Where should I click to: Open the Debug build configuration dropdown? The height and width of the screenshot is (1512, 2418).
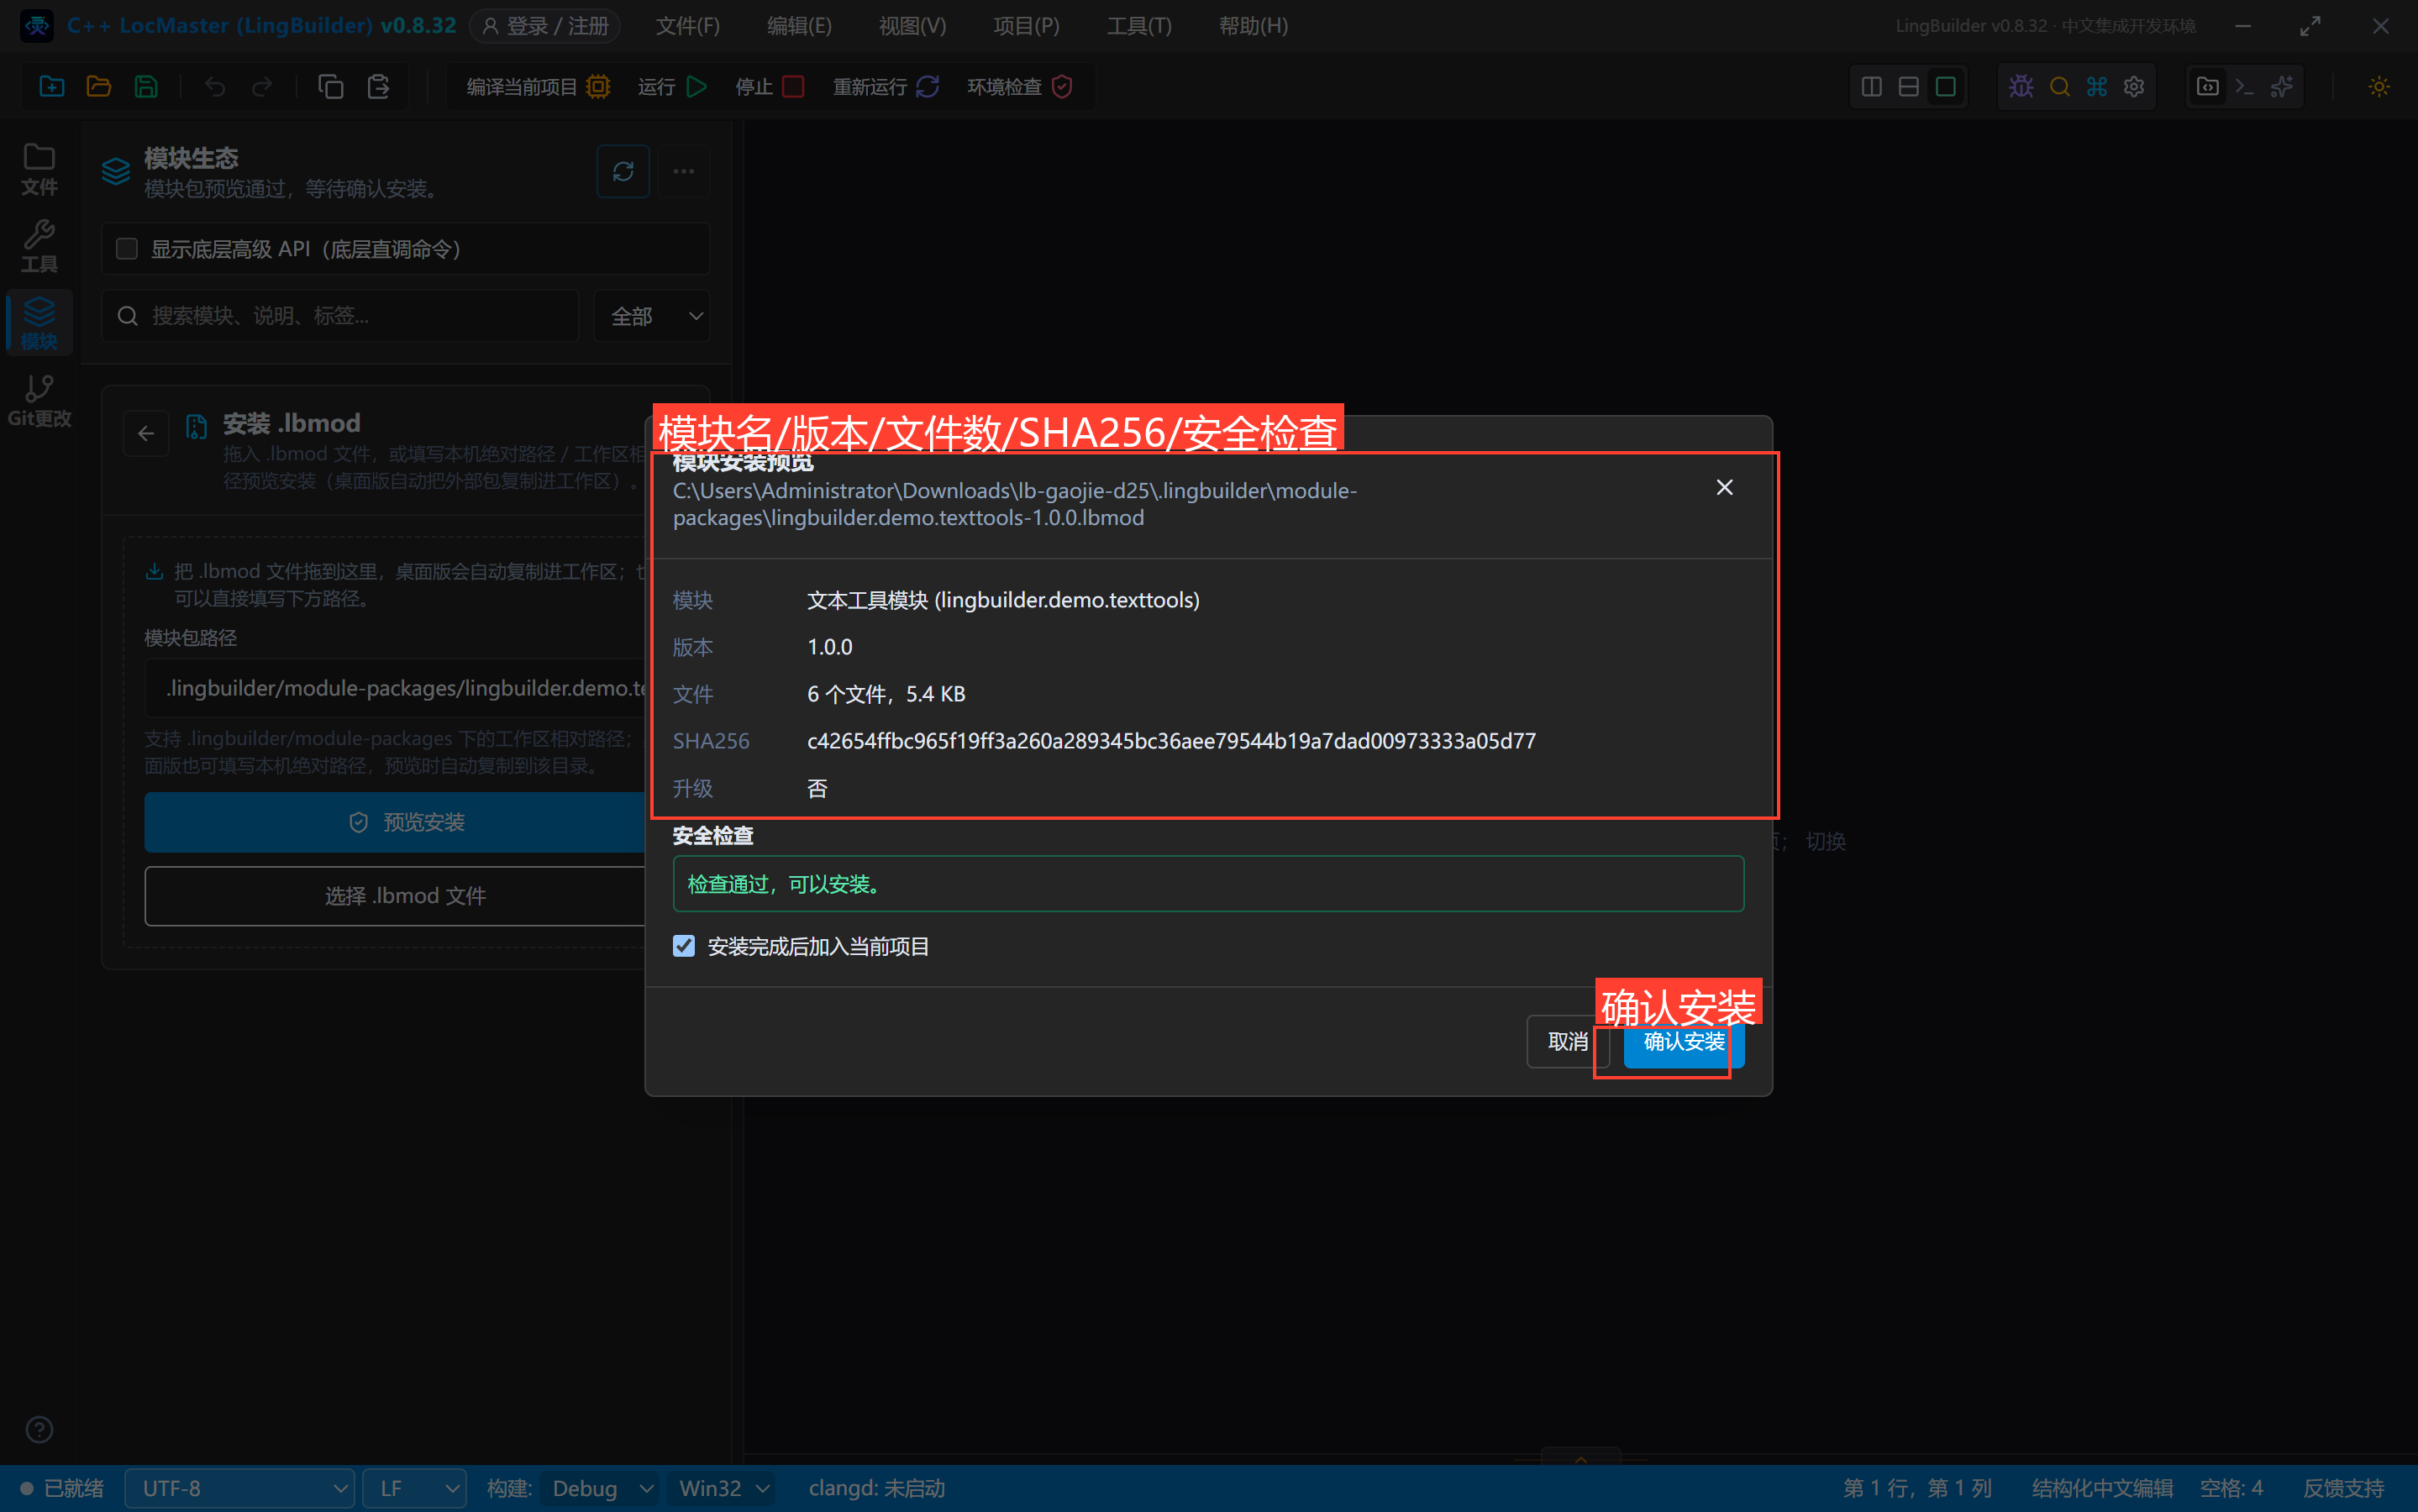[x=601, y=1488]
